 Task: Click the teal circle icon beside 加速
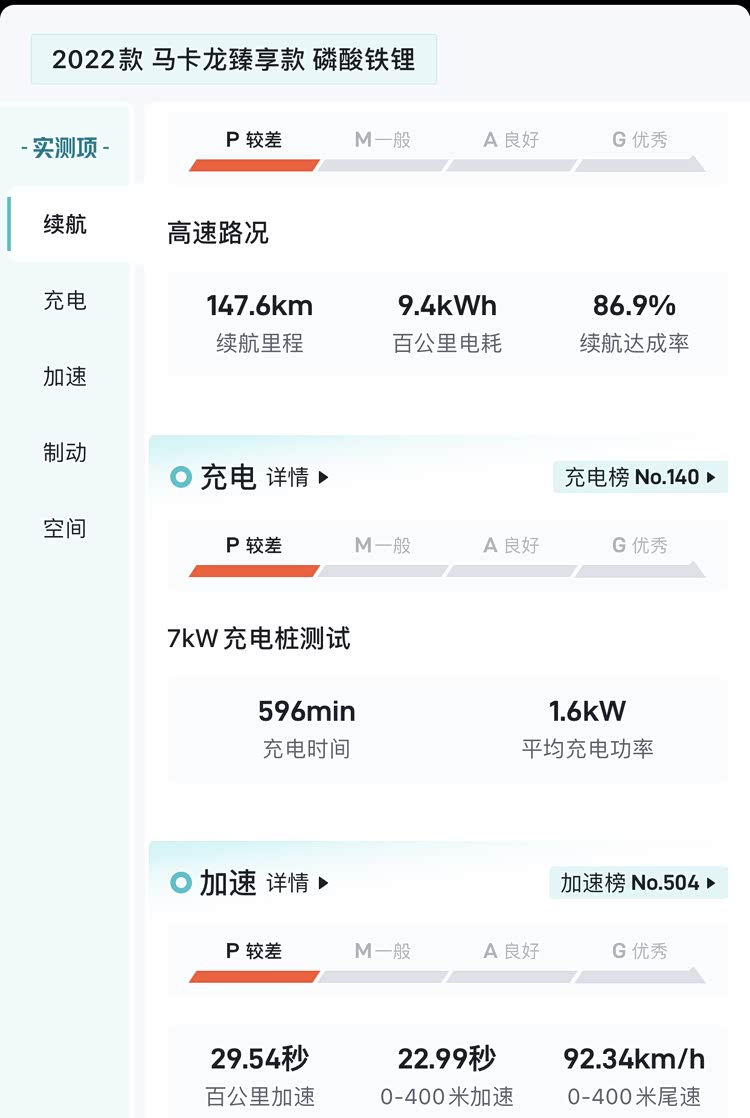pos(181,883)
